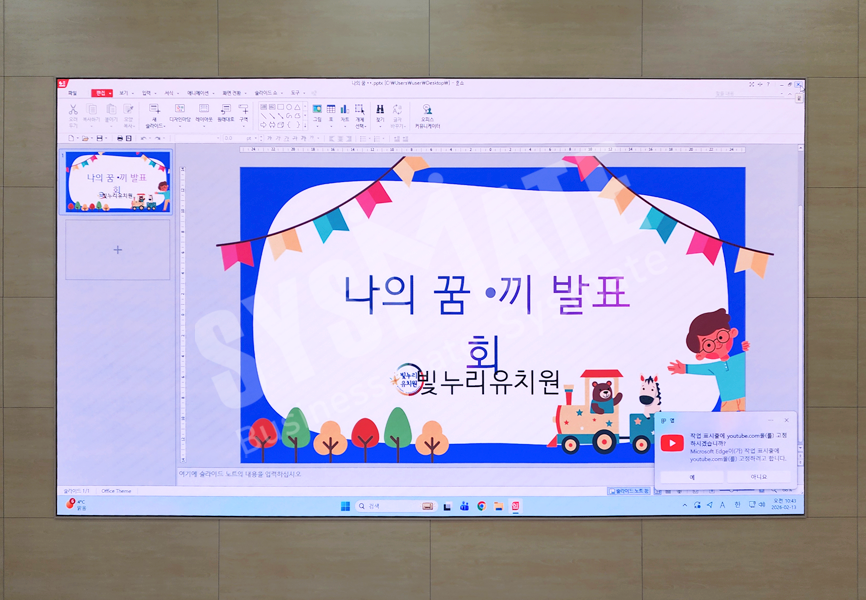Toggle the slide notes (슬라이드 노트) button

coord(628,491)
